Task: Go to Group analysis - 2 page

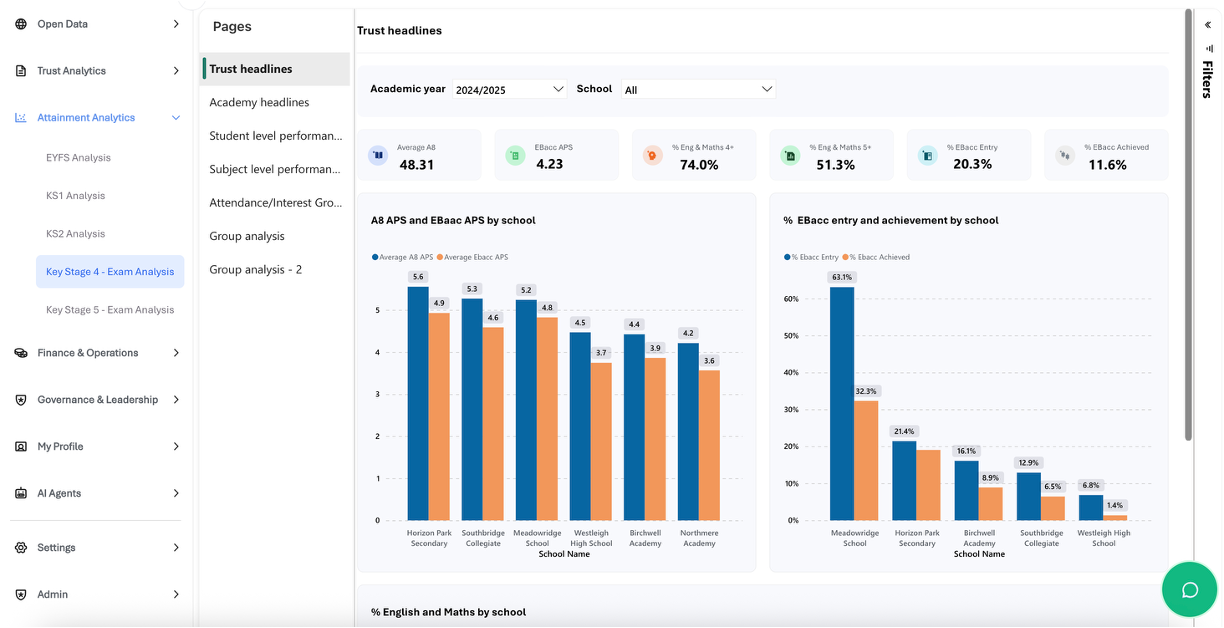Action: tap(255, 269)
